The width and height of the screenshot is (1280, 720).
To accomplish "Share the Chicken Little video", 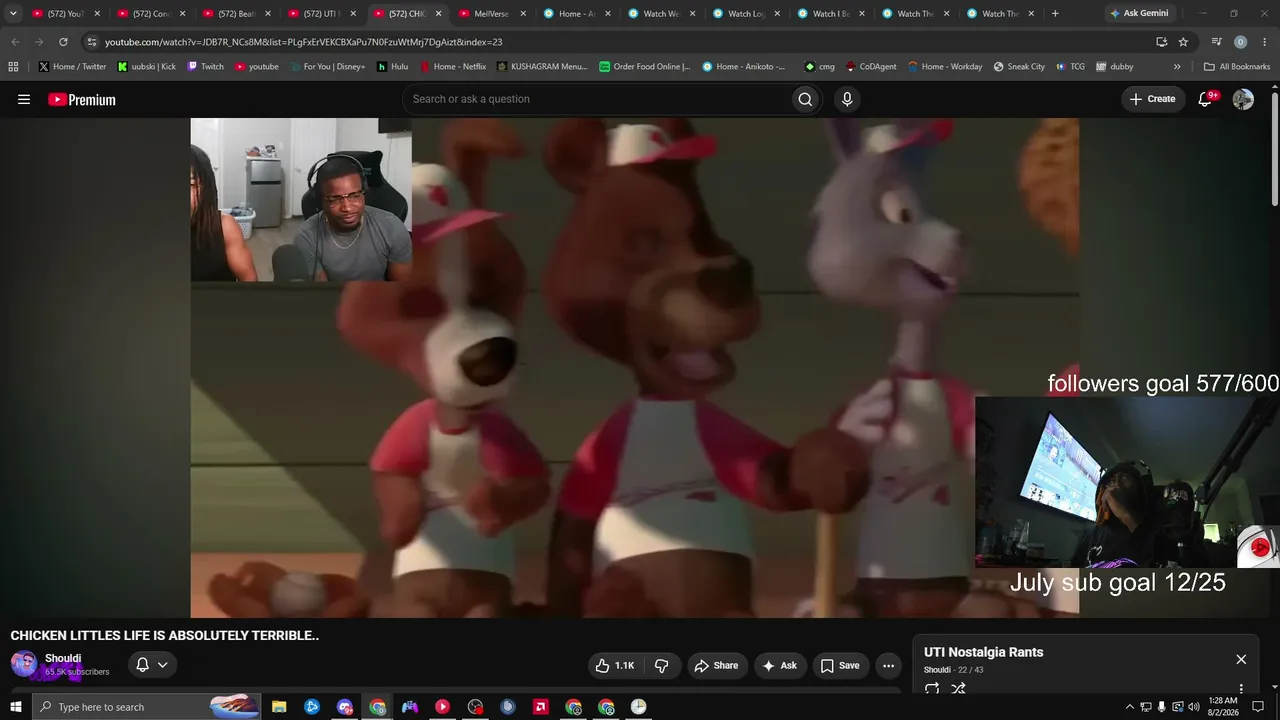I will click(x=716, y=665).
